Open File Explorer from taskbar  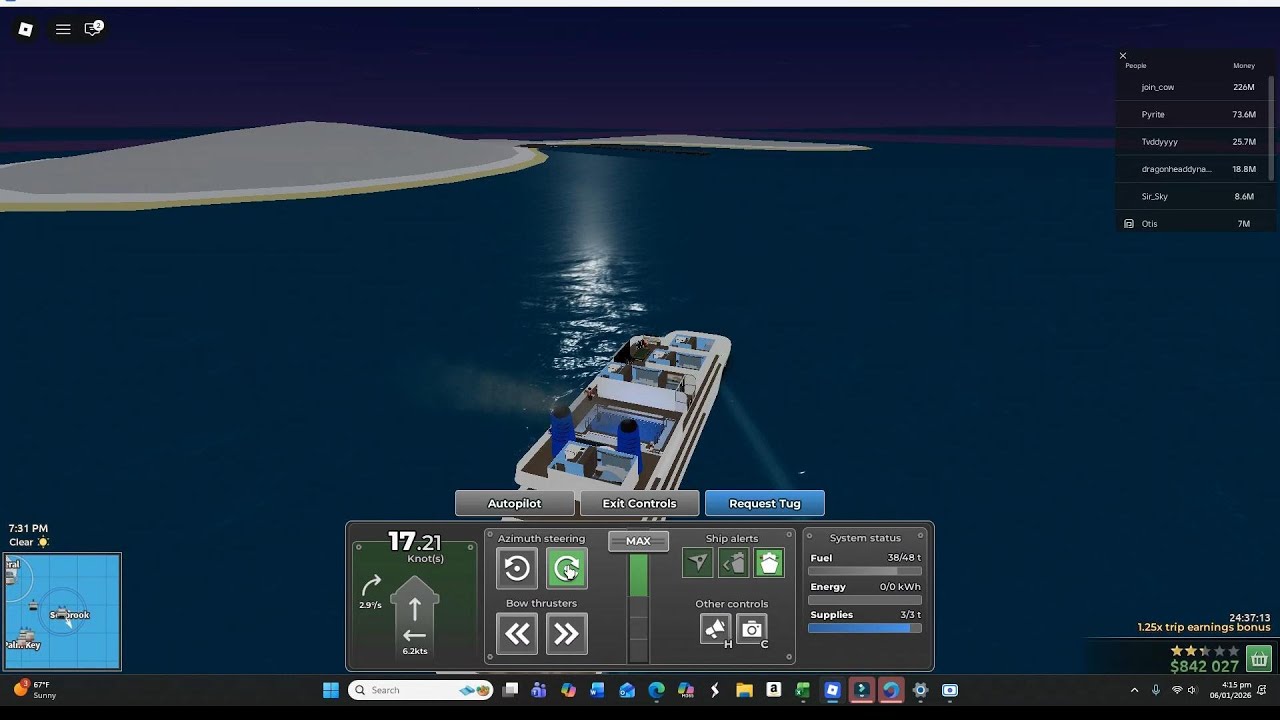(x=744, y=690)
